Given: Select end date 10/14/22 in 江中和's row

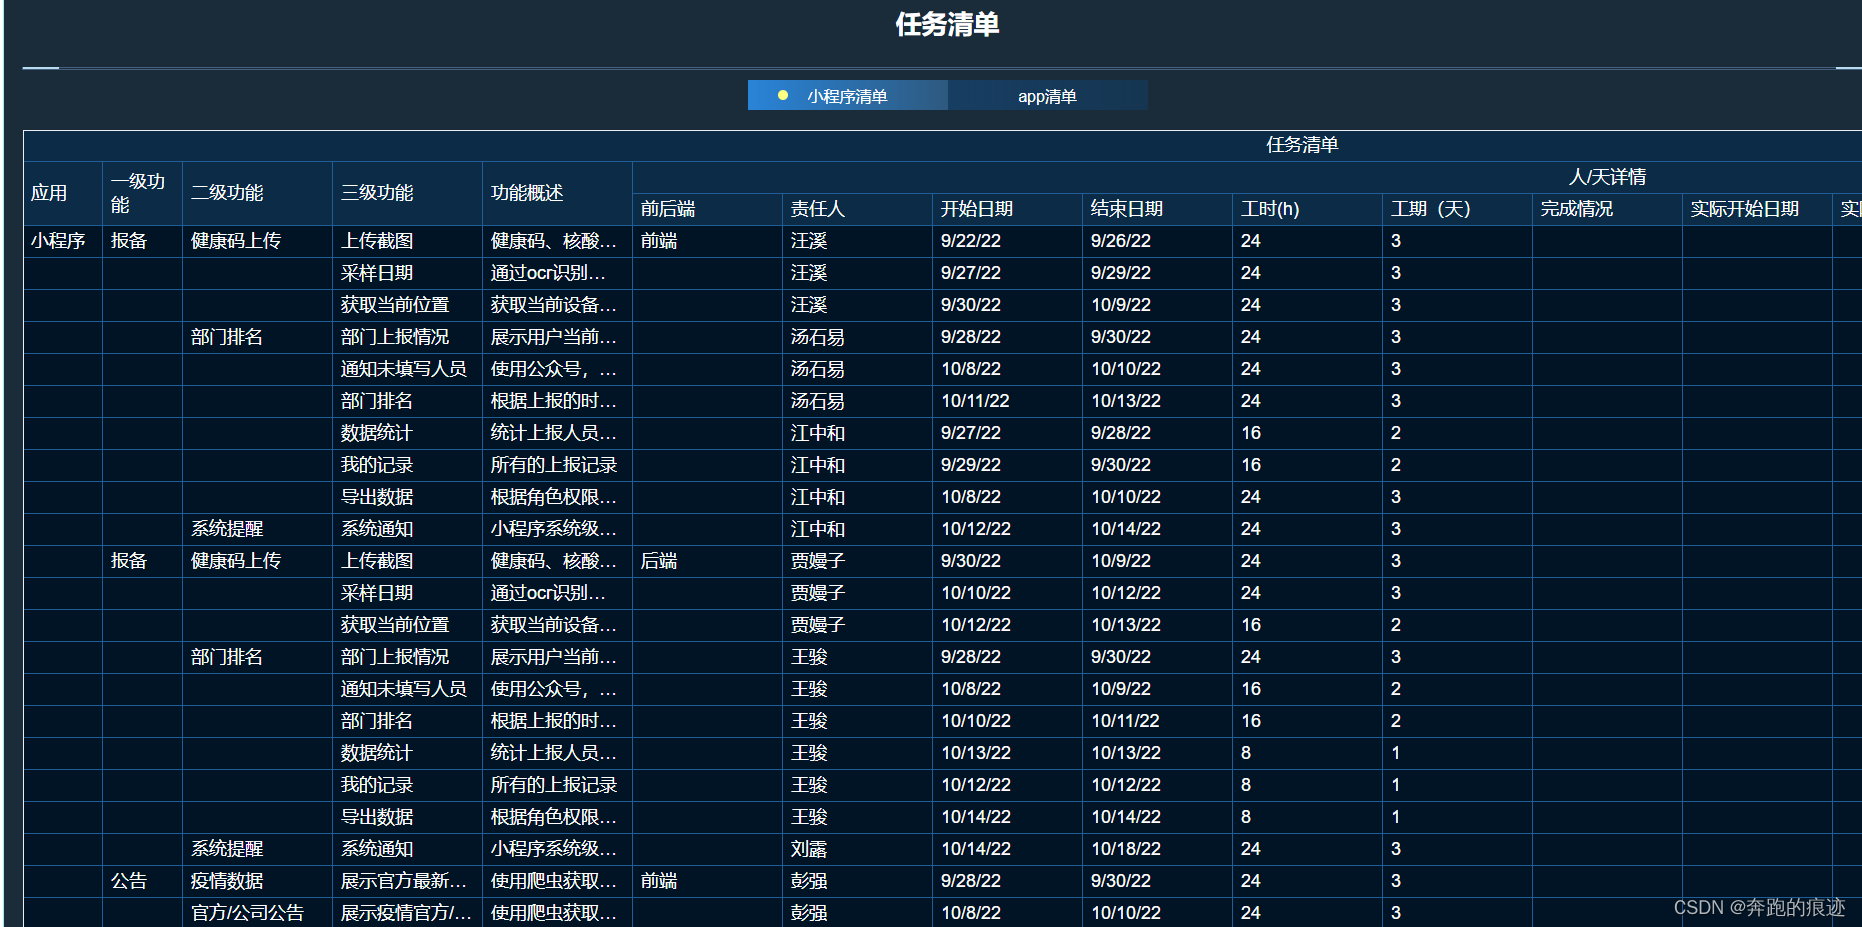Looking at the screenshot, I should (1157, 529).
